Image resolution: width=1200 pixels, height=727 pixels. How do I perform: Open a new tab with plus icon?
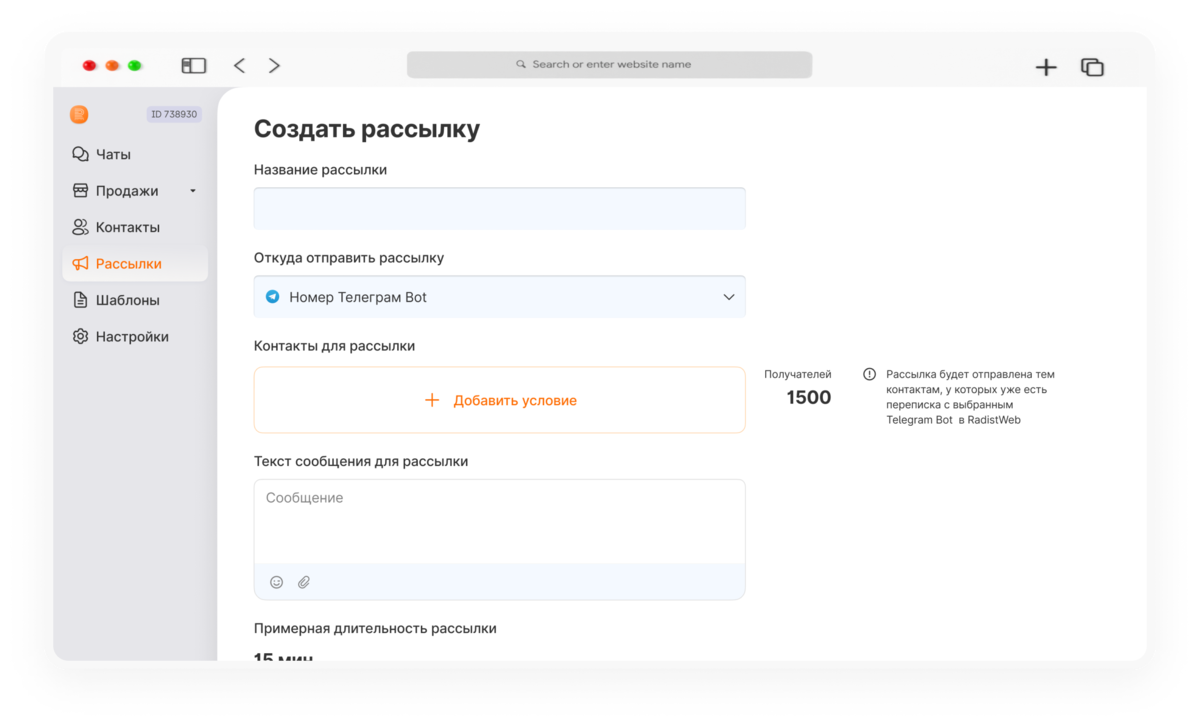(1046, 67)
